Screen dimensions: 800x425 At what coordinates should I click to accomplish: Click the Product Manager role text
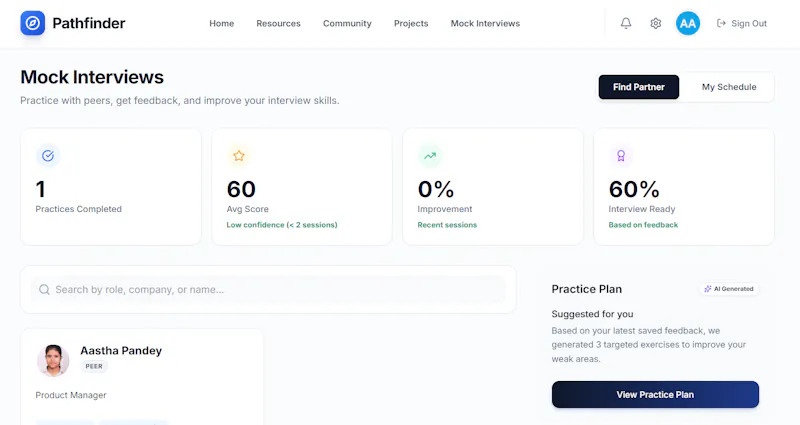tap(71, 395)
